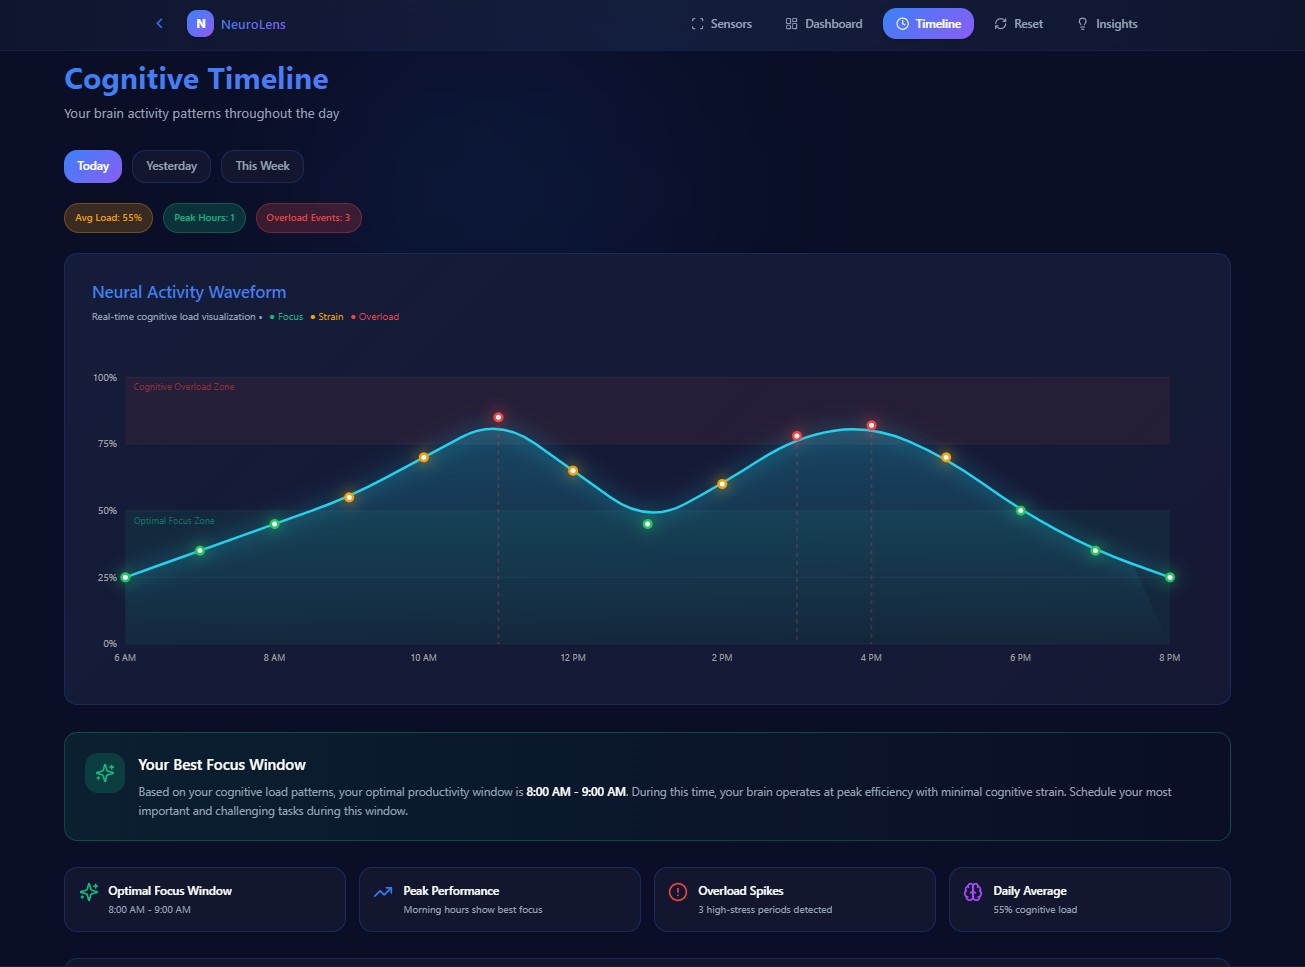This screenshot has height=967, width=1305.
Task: Click the orange strain point at 5 PM
Action: [x=946, y=457]
